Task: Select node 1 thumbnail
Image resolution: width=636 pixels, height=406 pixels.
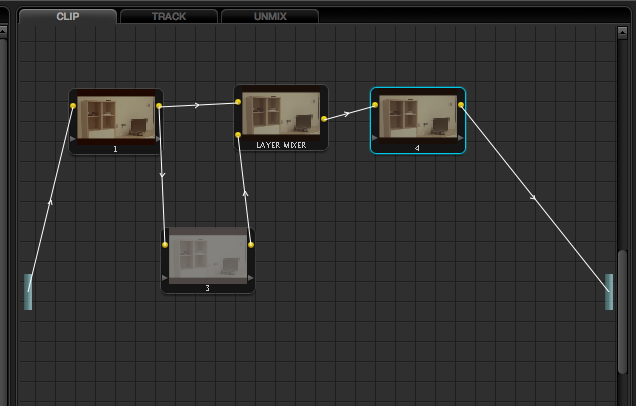Action: [116, 117]
